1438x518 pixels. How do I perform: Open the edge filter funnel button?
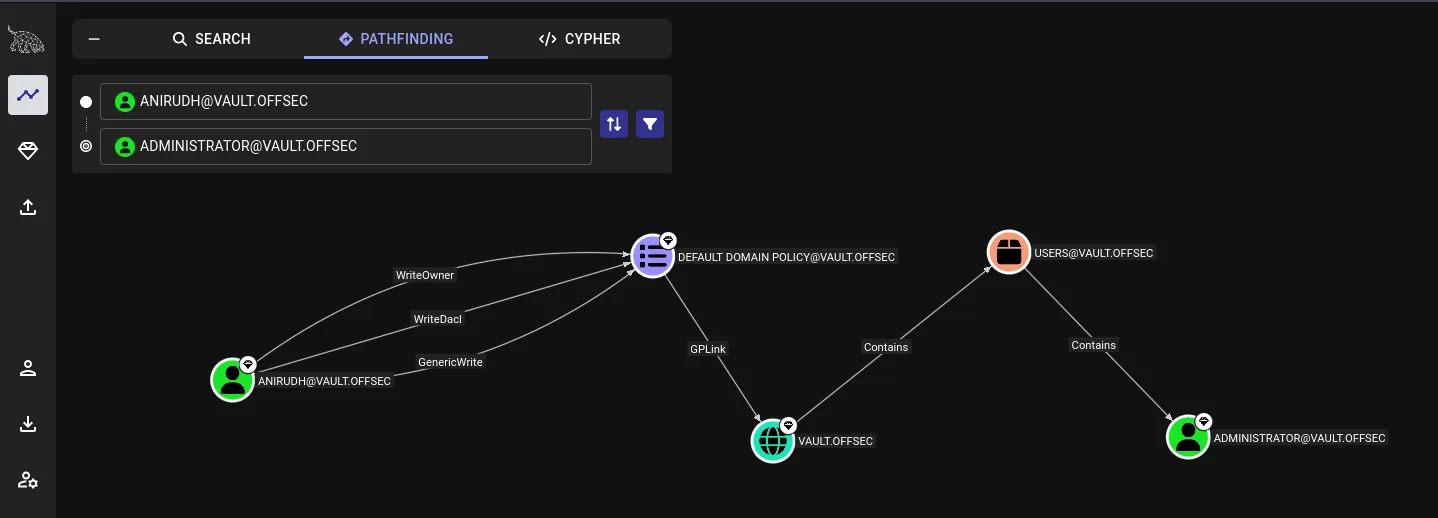click(x=650, y=124)
